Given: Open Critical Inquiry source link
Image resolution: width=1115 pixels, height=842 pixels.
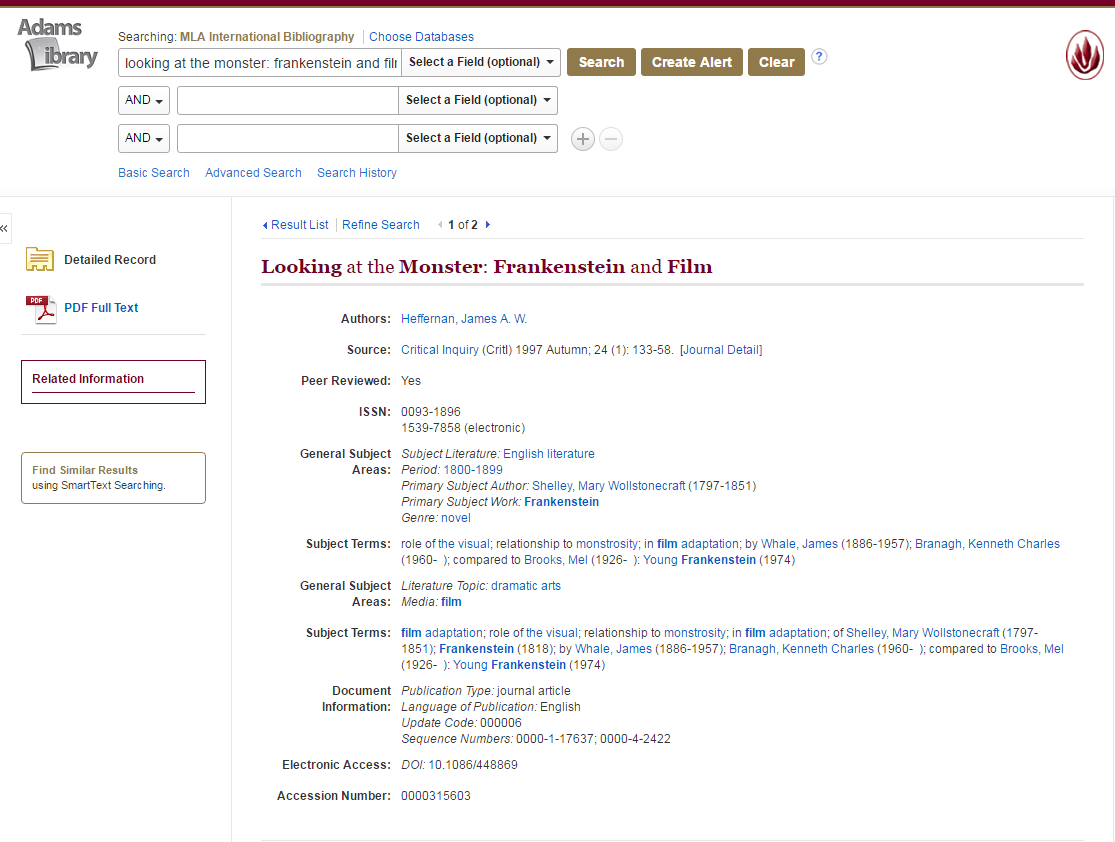Looking at the screenshot, I should pyautogui.click(x=439, y=350).
